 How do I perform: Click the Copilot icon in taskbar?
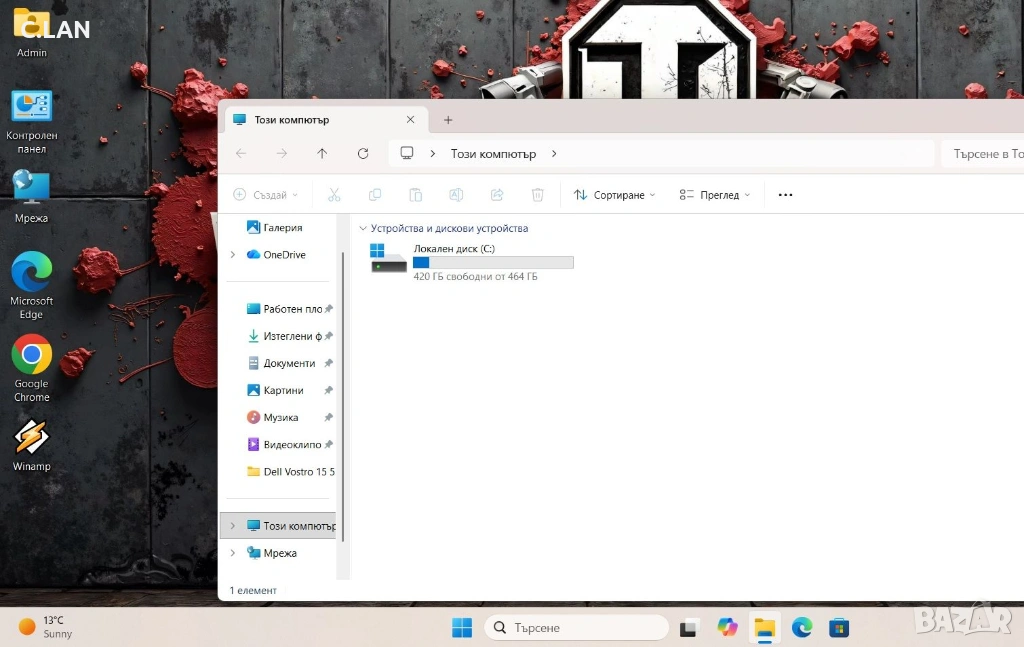727,628
